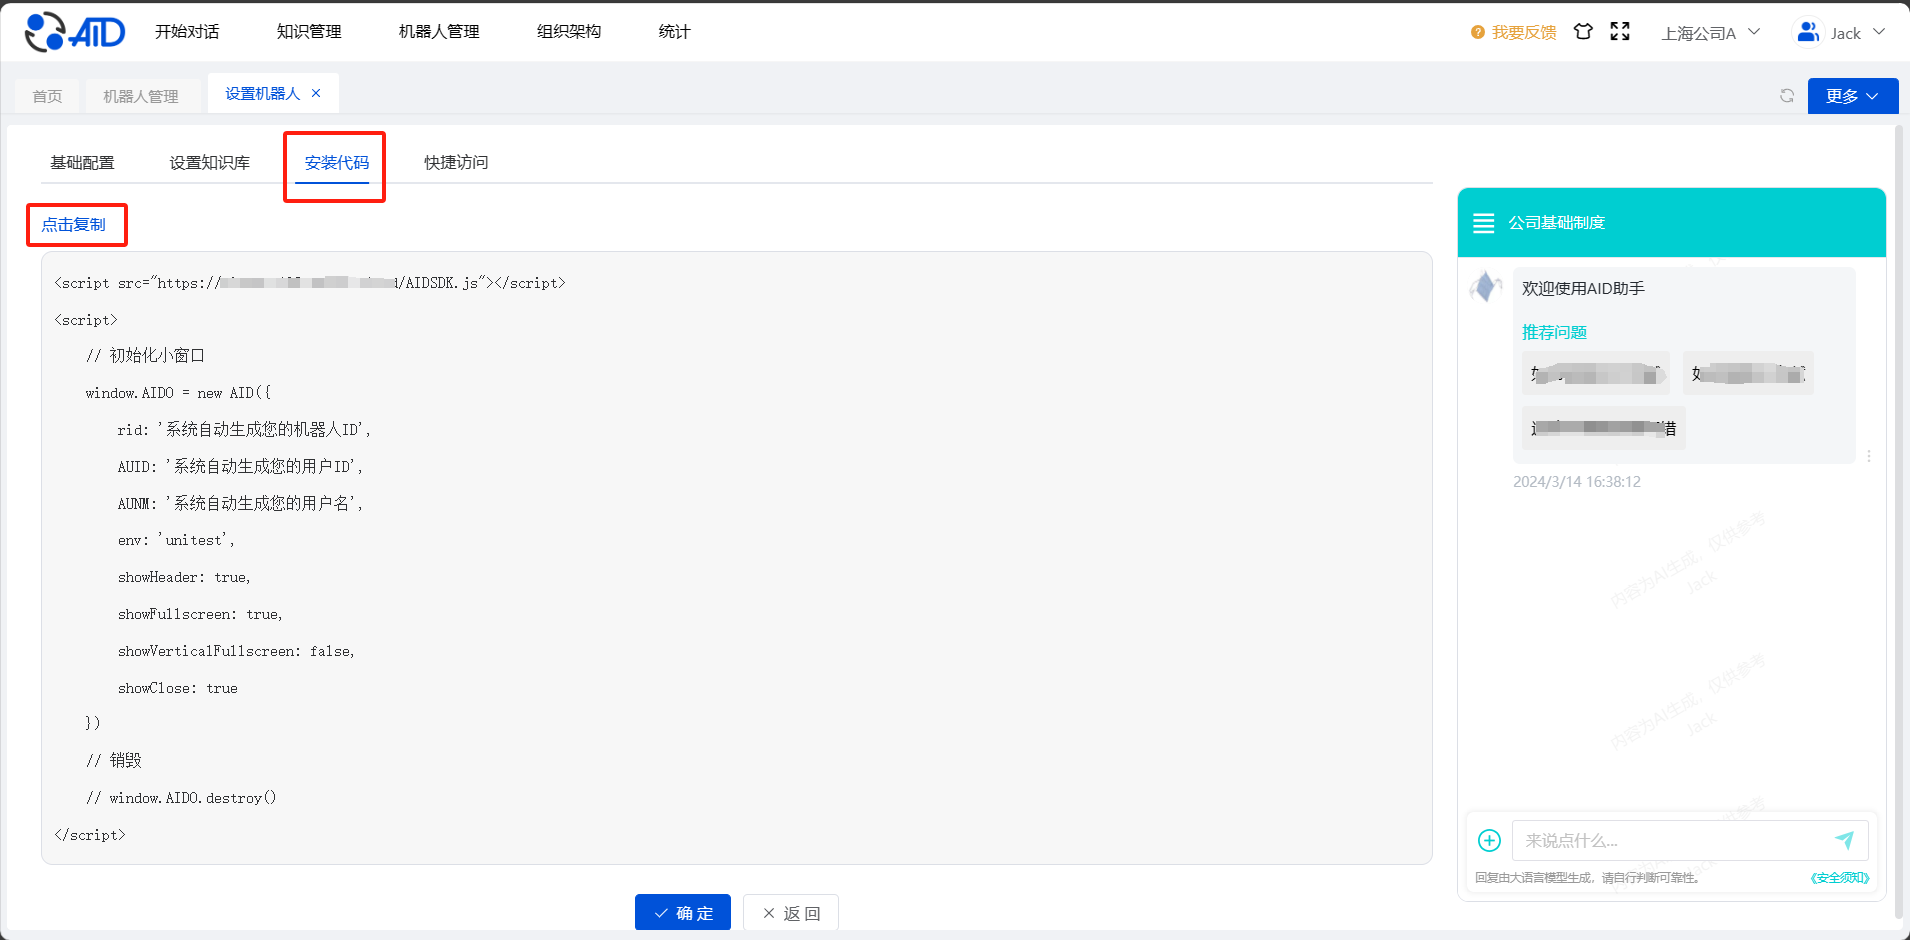Viewport: 1910px width, 940px height.
Task: Select the third recommended question chip
Action: coord(1604,428)
